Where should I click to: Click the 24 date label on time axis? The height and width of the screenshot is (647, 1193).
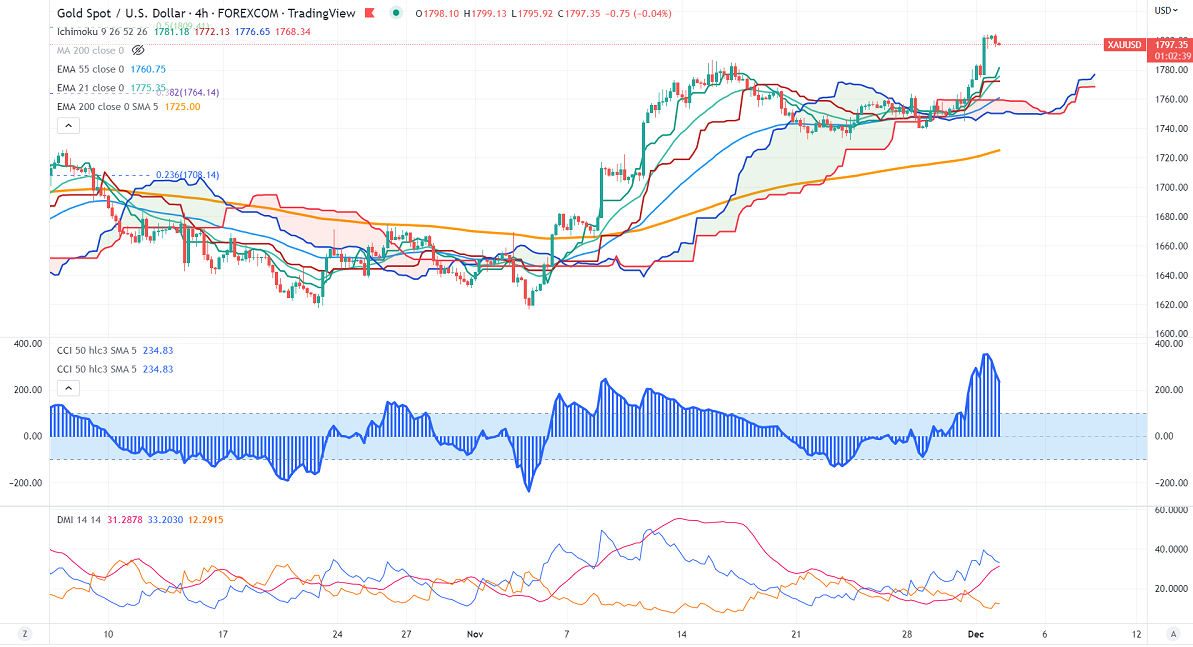(x=337, y=634)
